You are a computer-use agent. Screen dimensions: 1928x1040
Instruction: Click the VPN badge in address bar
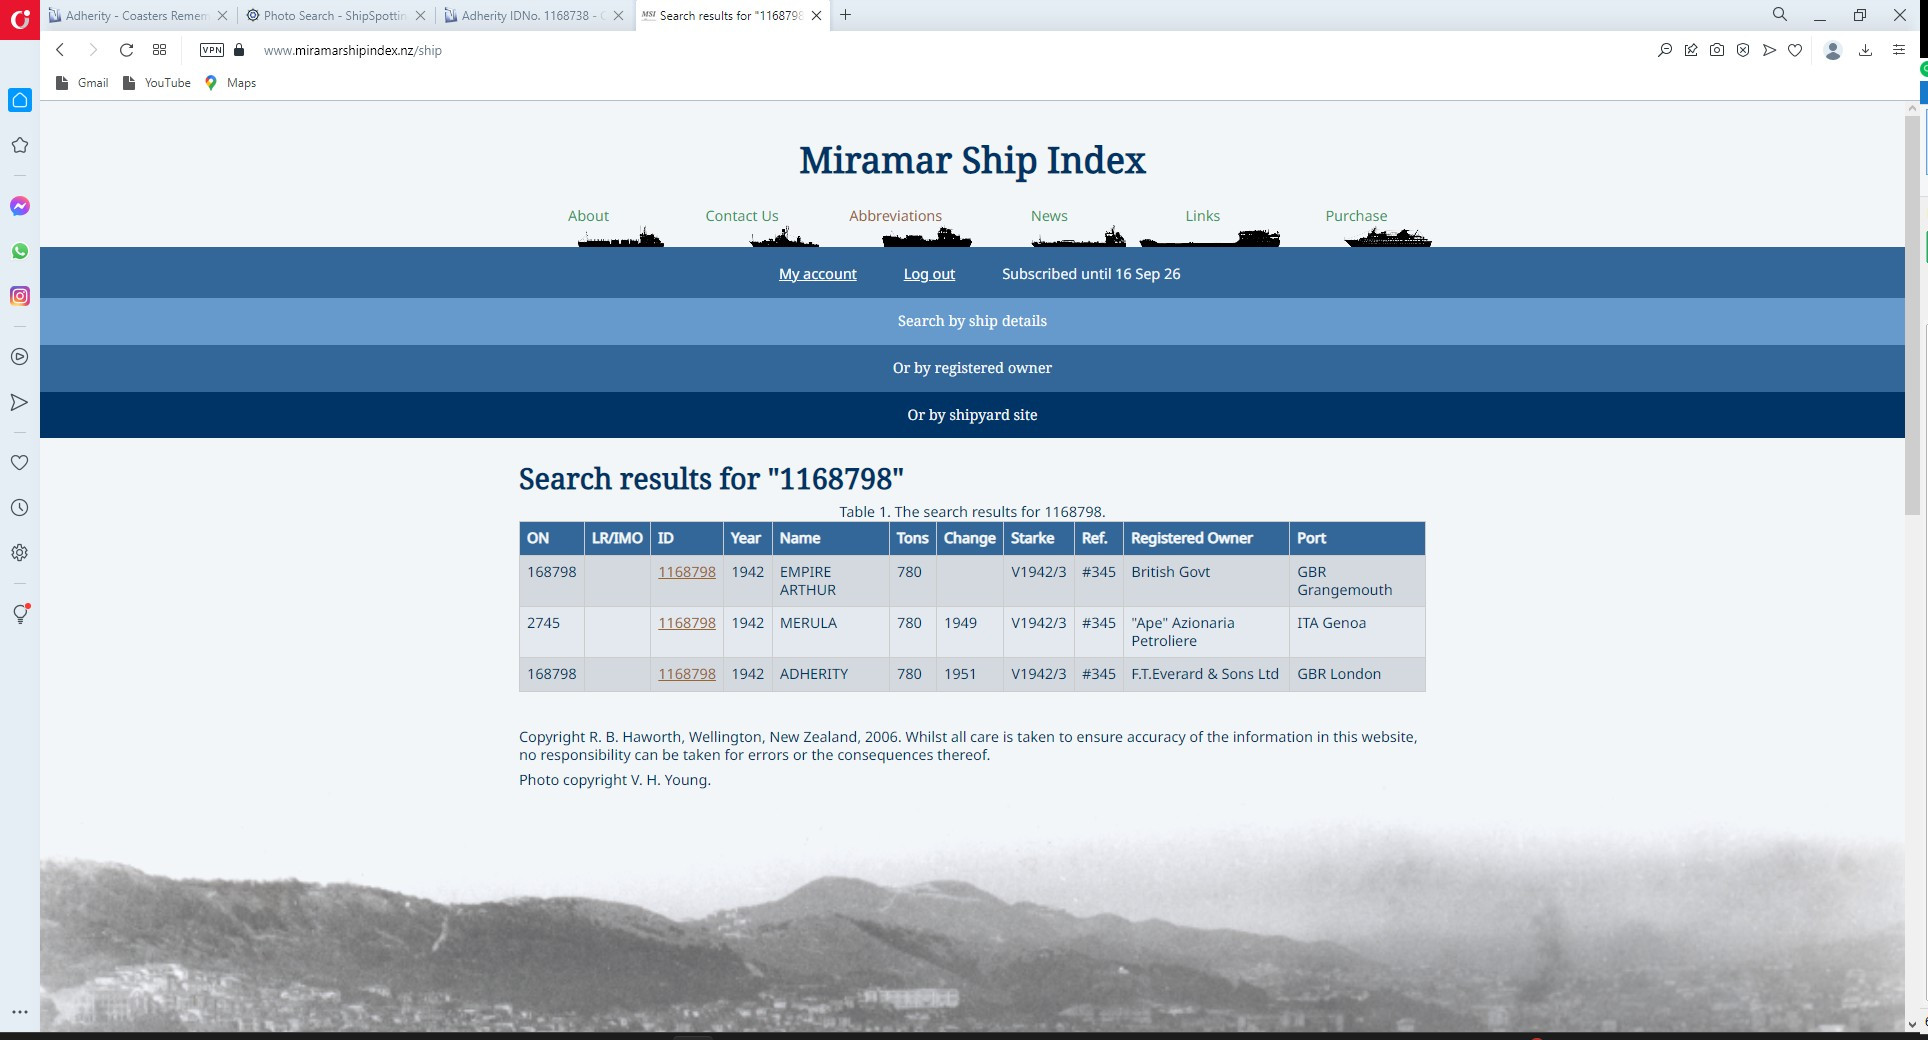click(212, 50)
